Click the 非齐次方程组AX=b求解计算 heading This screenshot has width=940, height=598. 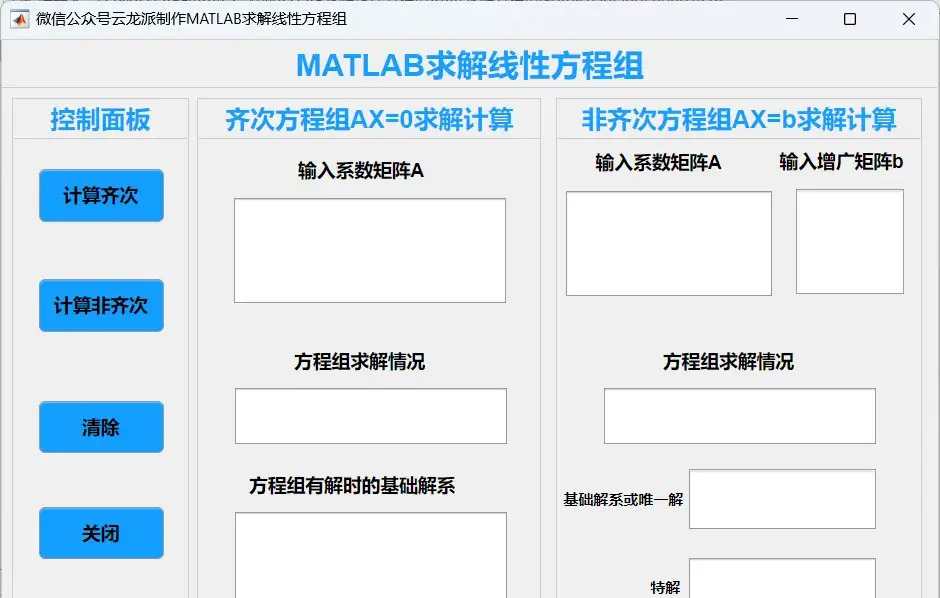[x=739, y=119]
